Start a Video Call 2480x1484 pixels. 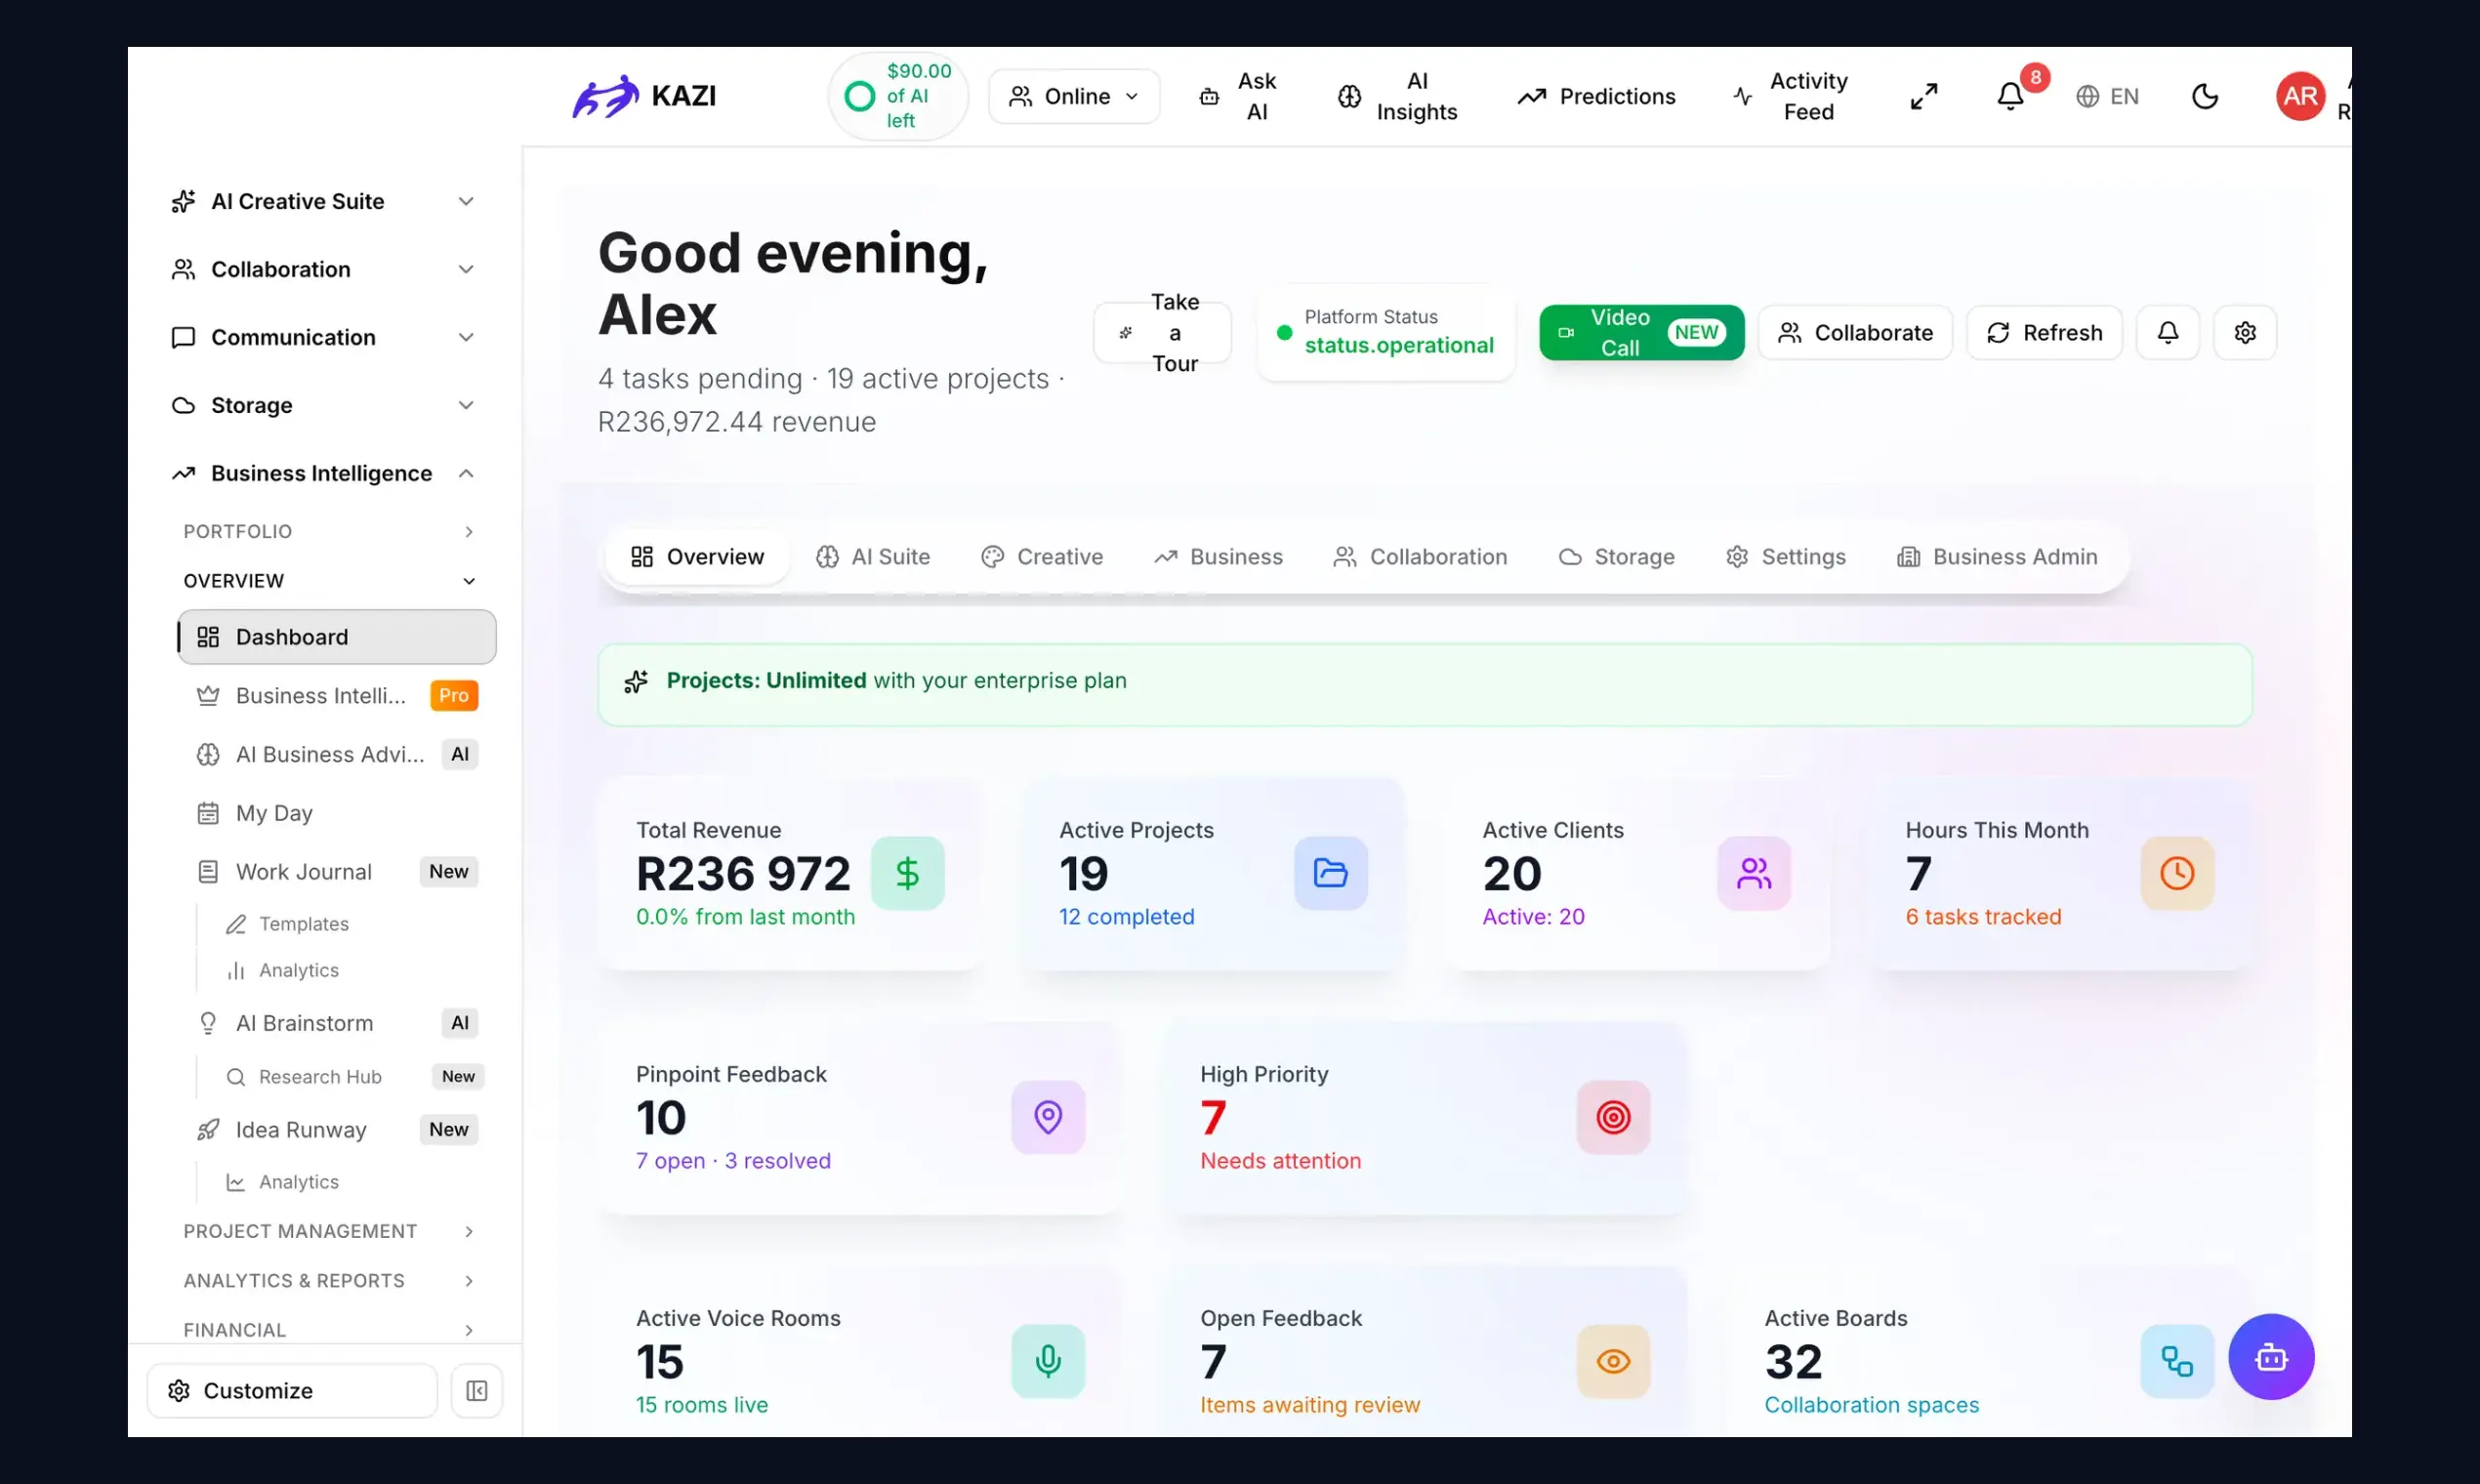[1641, 332]
